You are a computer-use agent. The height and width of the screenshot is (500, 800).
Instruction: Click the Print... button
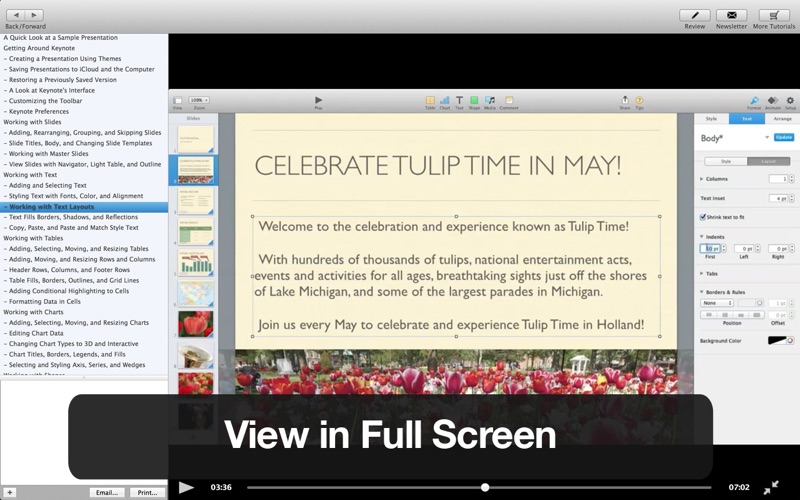pyautogui.click(x=147, y=492)
